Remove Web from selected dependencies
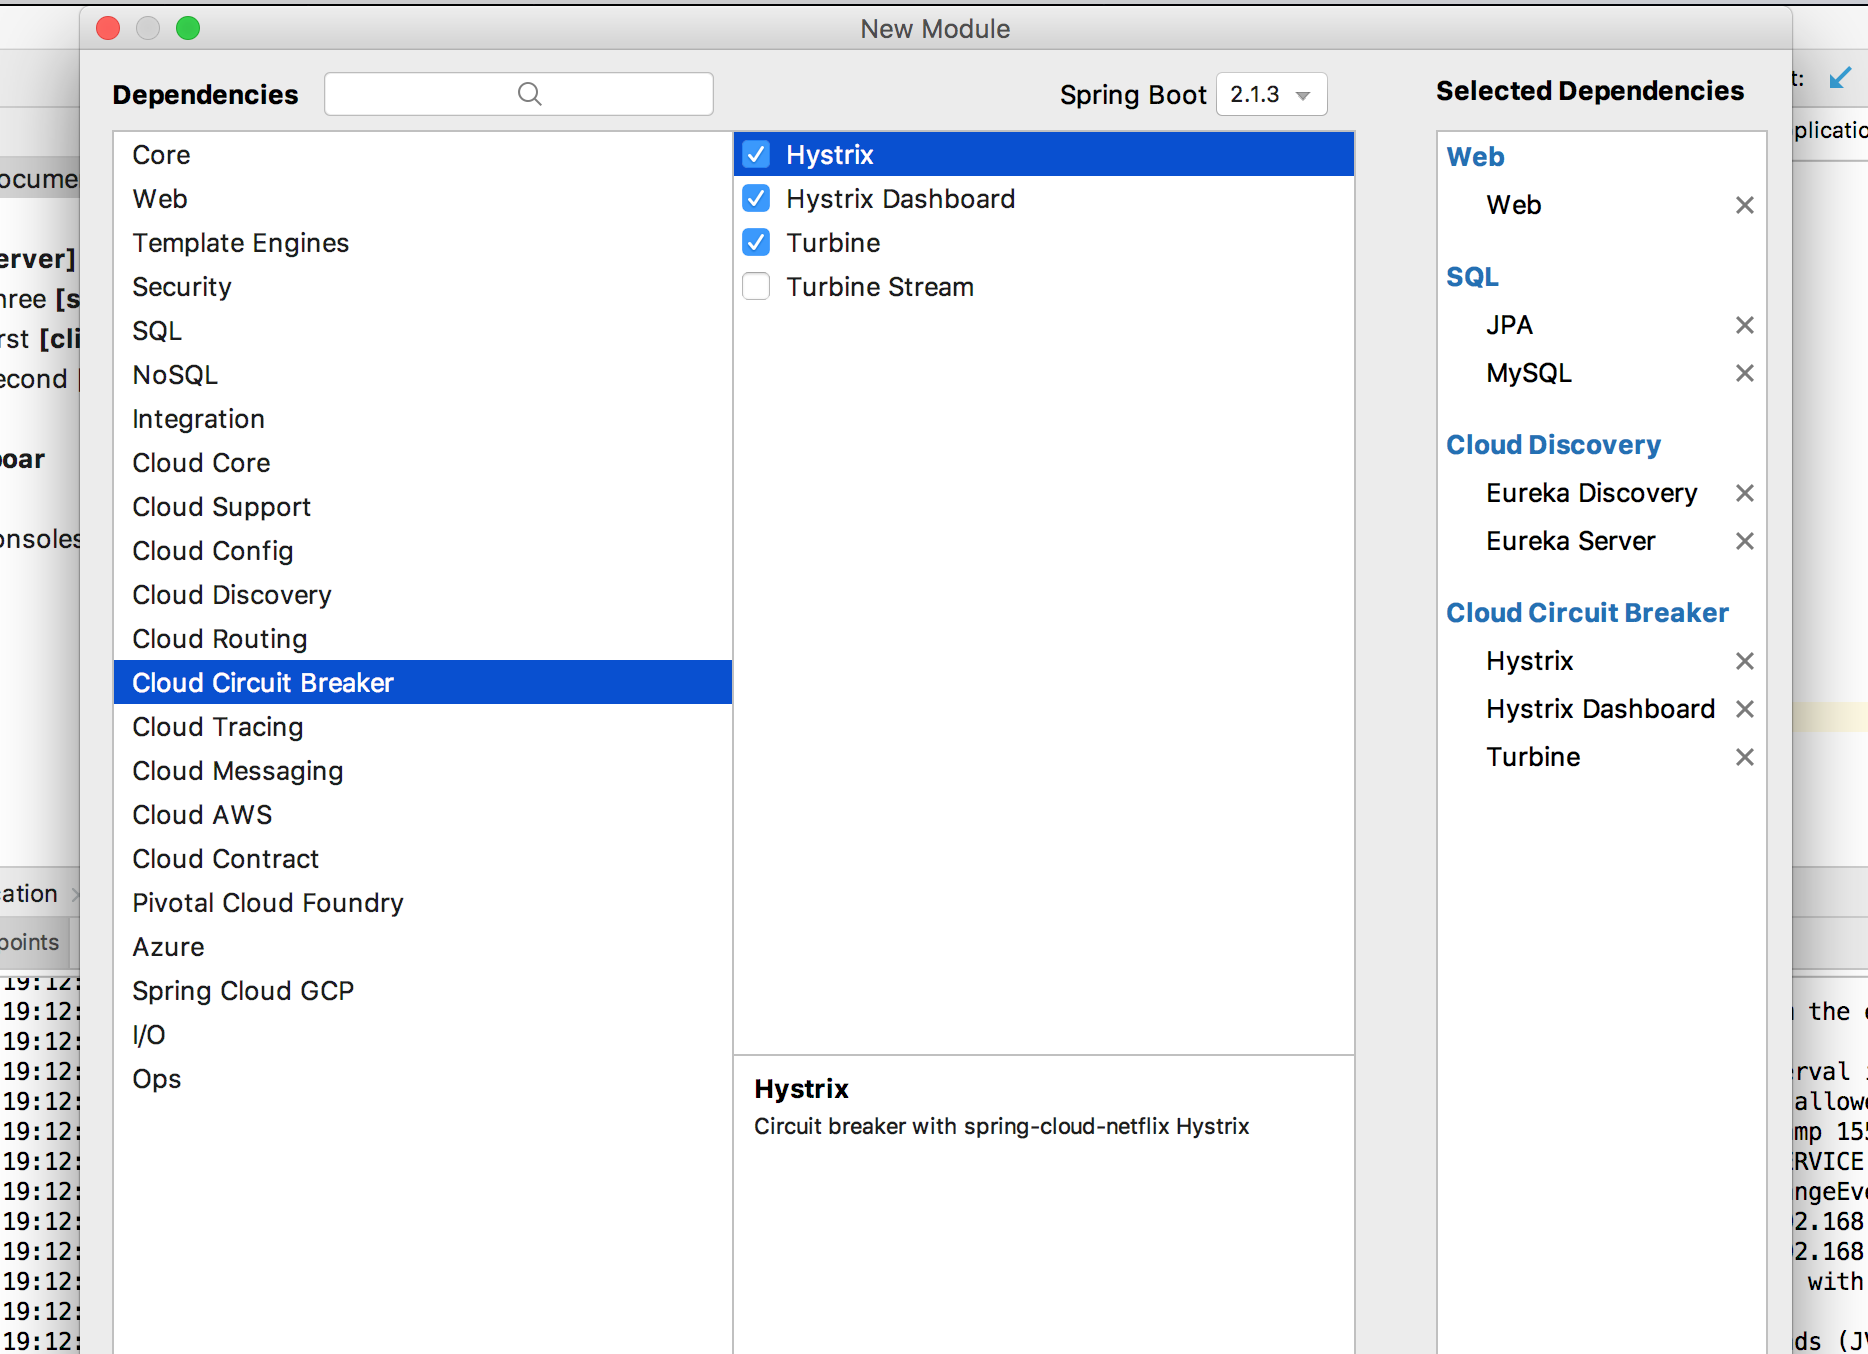Viewport: 1868px width, 1354px height. (x=1744, y=205)
